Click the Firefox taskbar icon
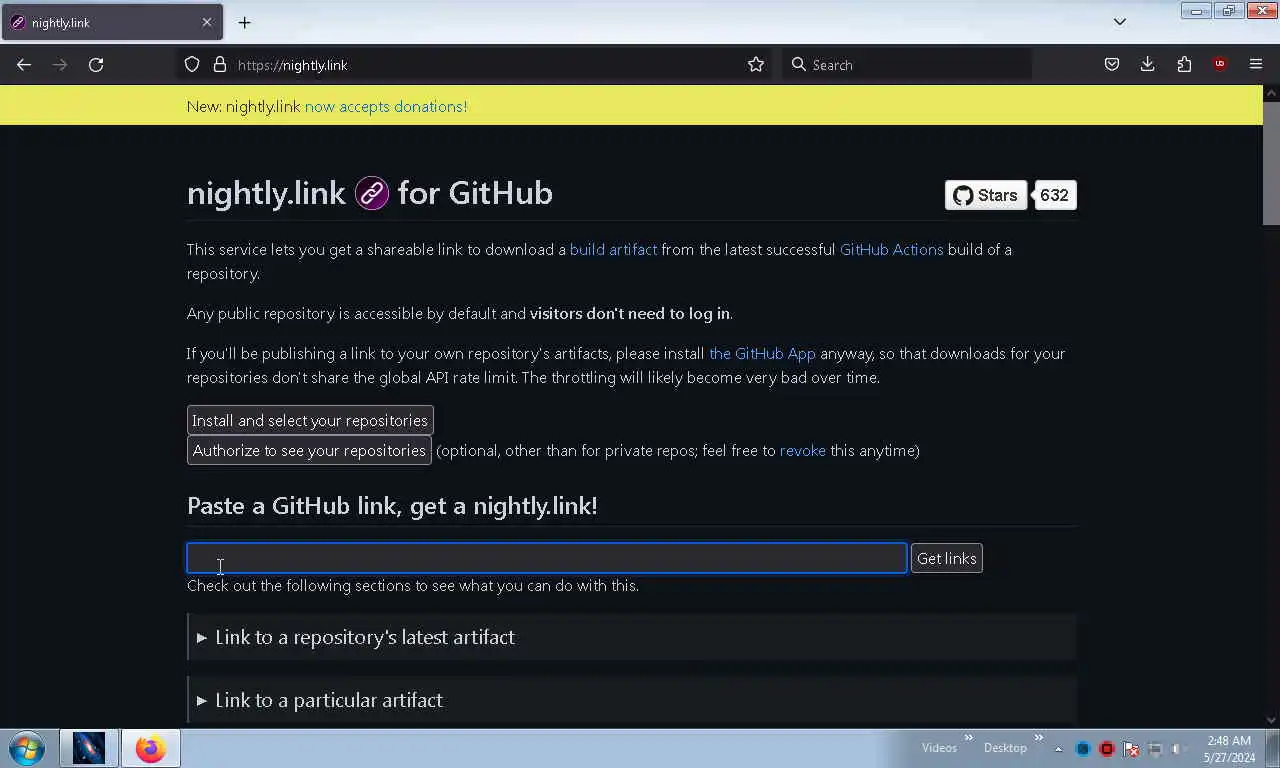 [151, 748]
